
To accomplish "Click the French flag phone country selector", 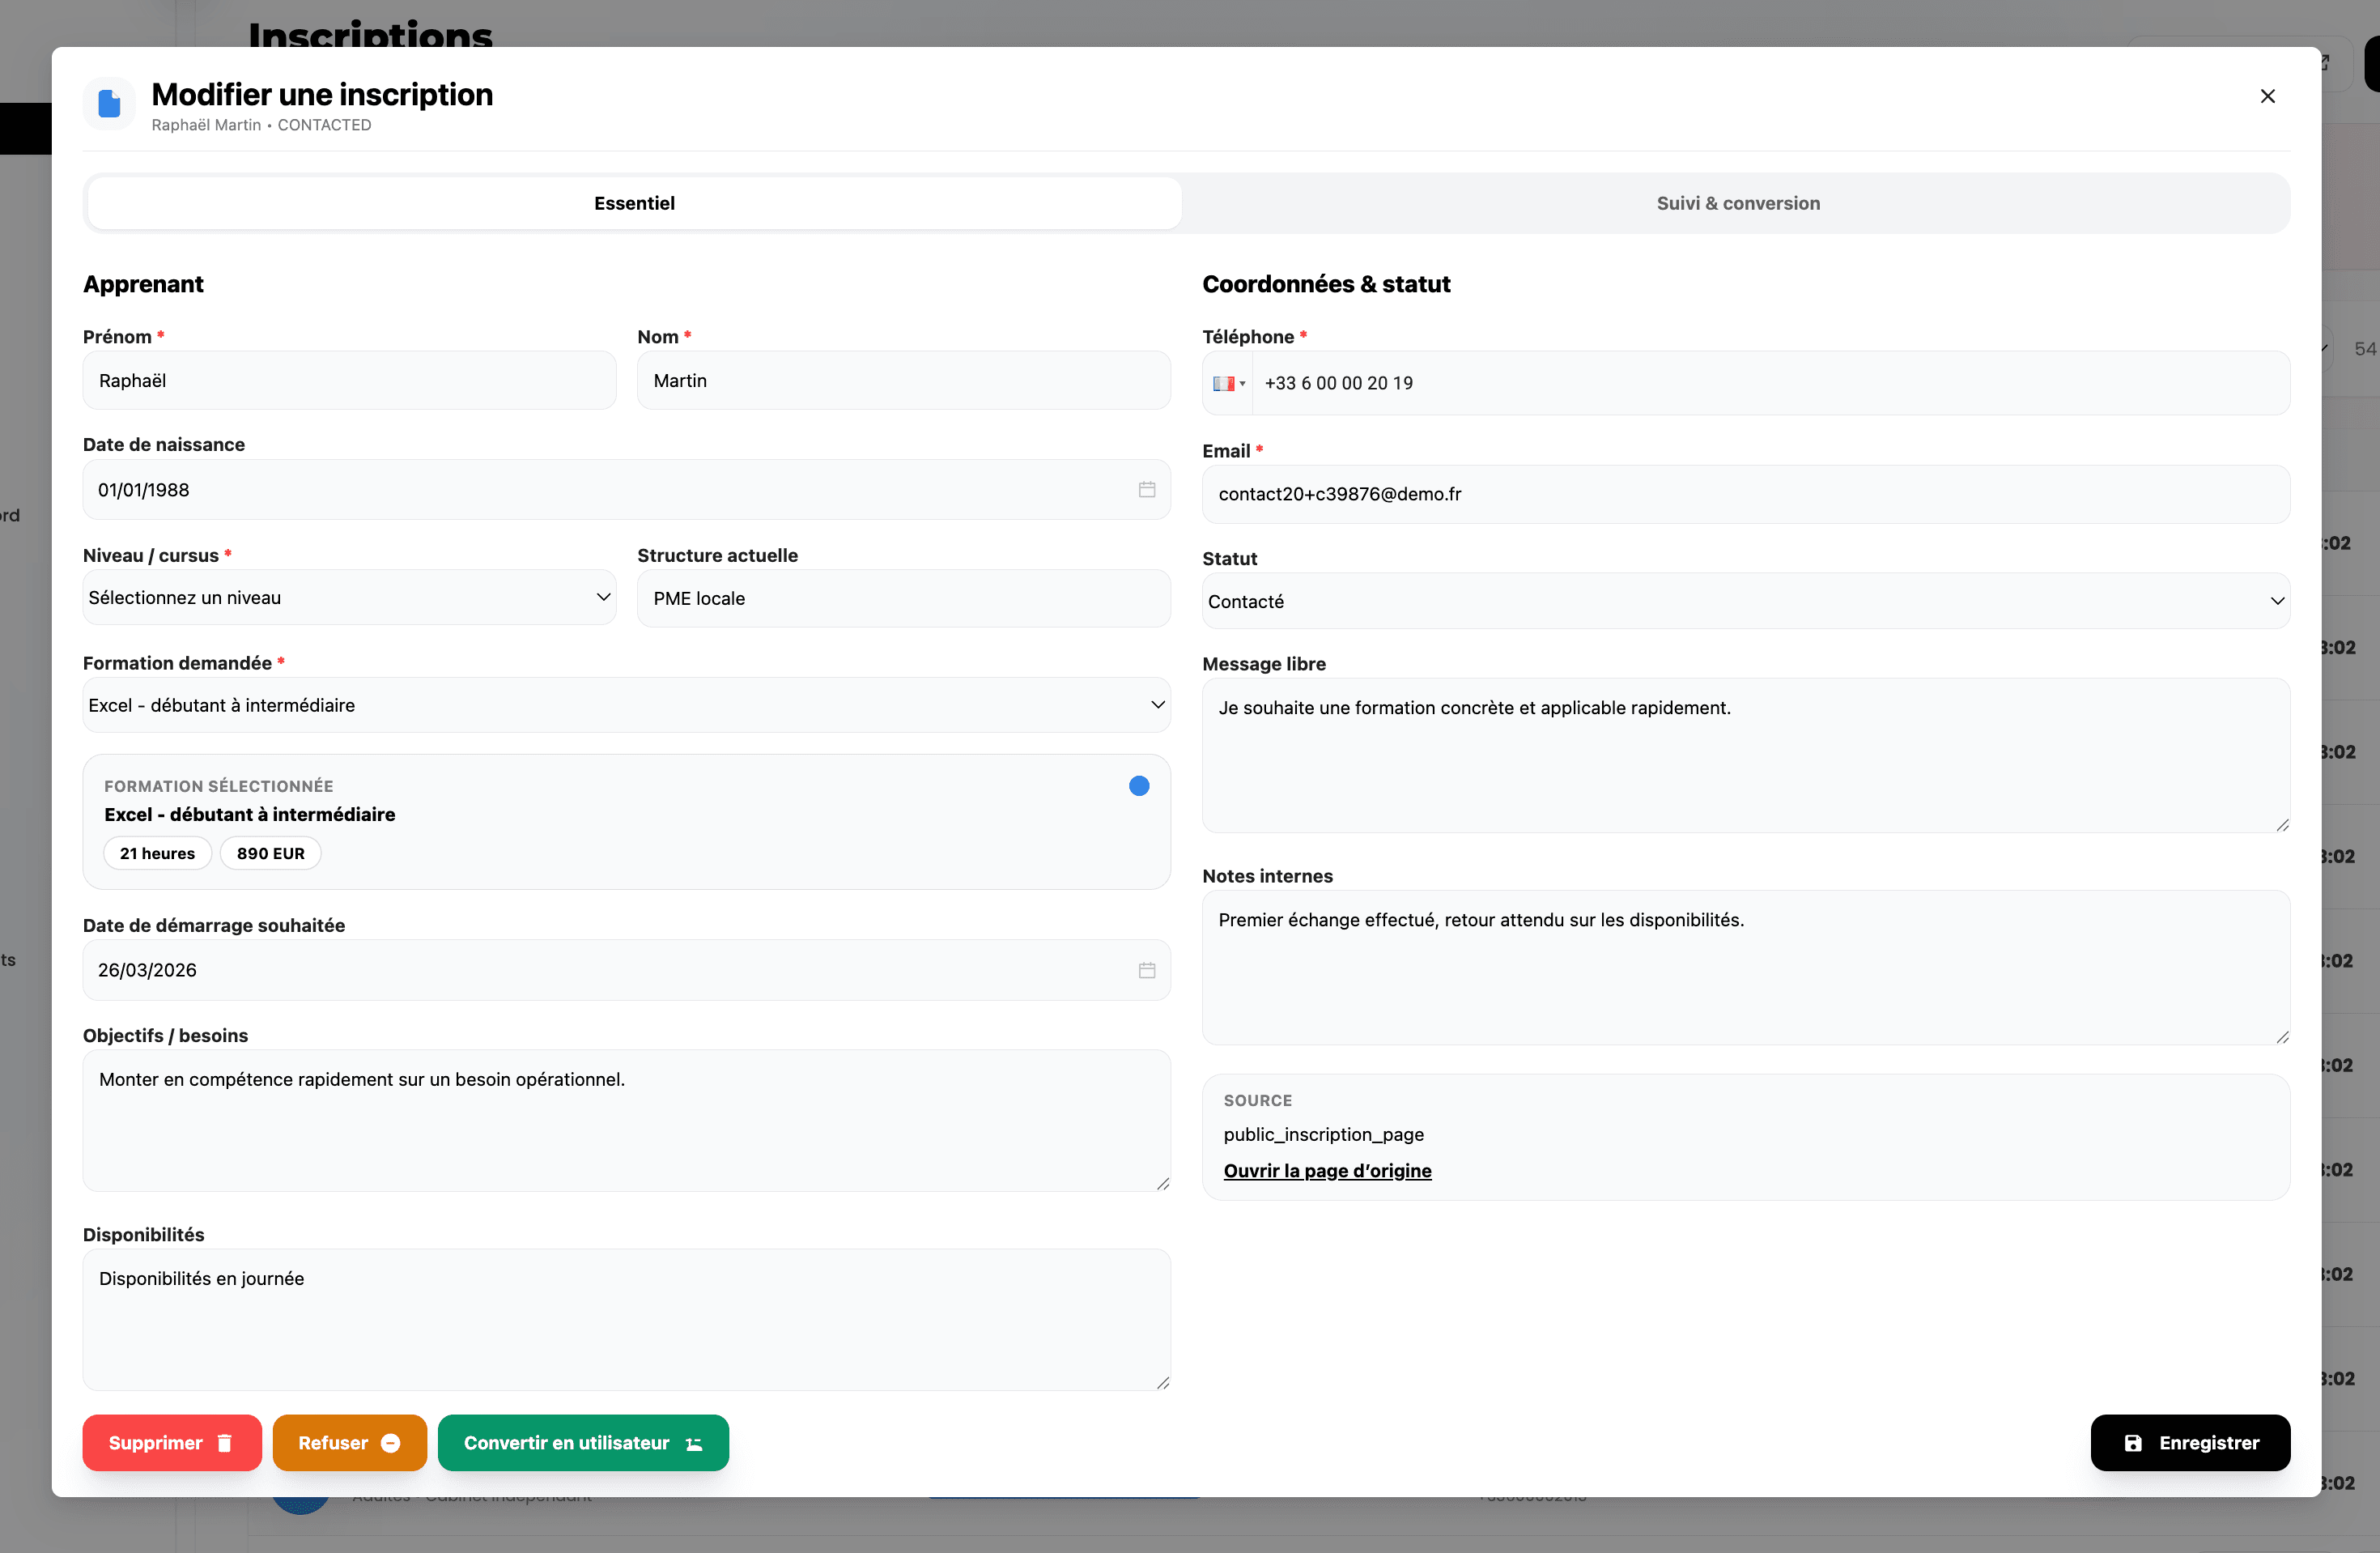I will pyautogui.click(x=1229, y=383).
